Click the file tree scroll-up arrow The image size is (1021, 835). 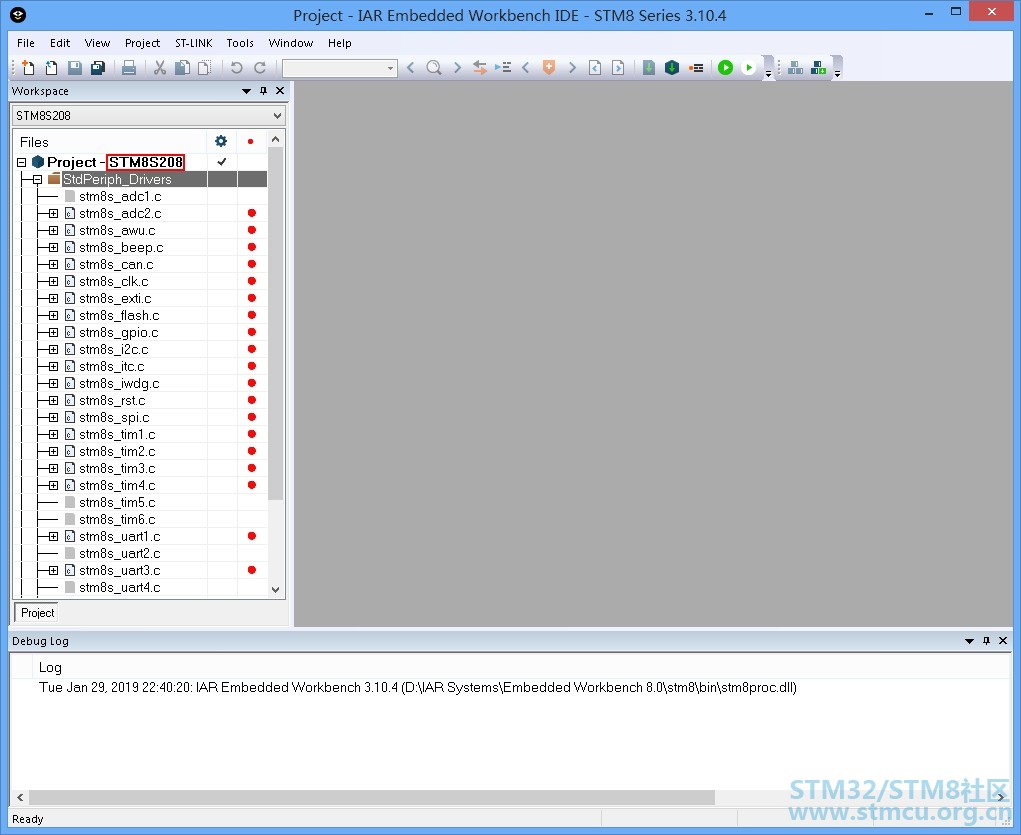(x=275, y=139)
